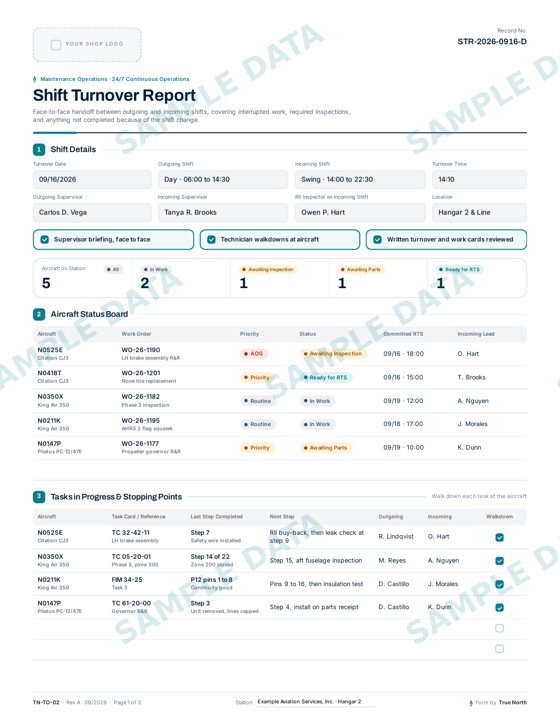Click the Location field Hangar 2 & Line
This screenshot has width=560, height=725.
click(479, 213)
